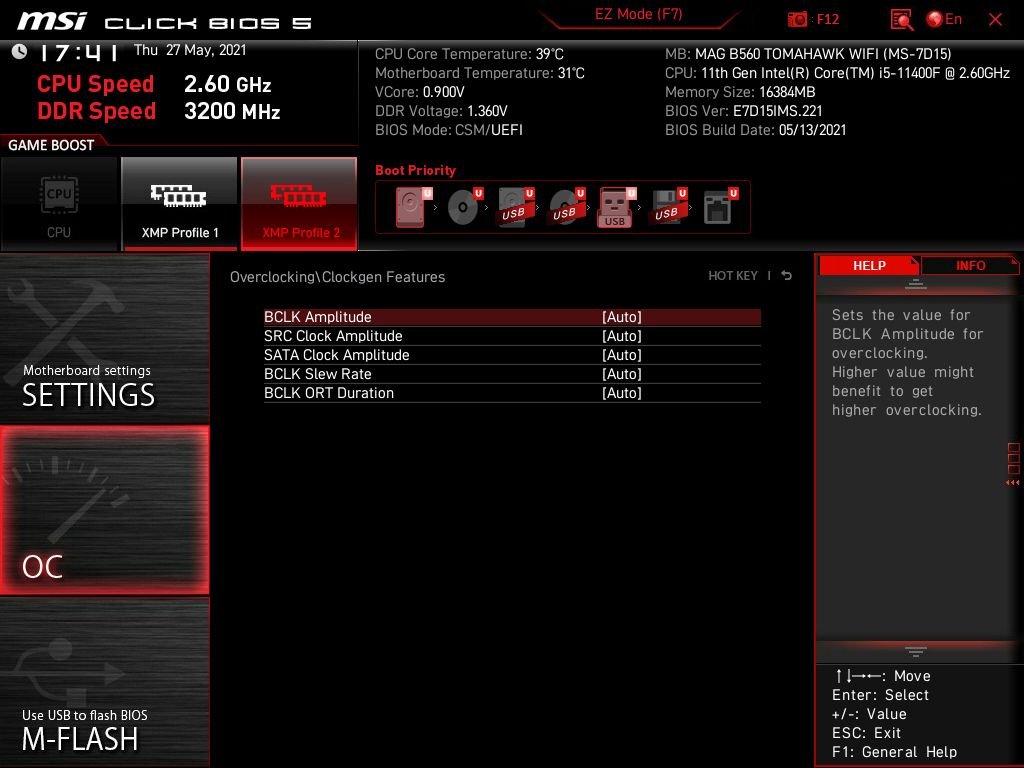Open the SATA Clock Amplitude [Auto] dropdown
The width and height of the screenshot is (1024, 768).
pos(622,355)
